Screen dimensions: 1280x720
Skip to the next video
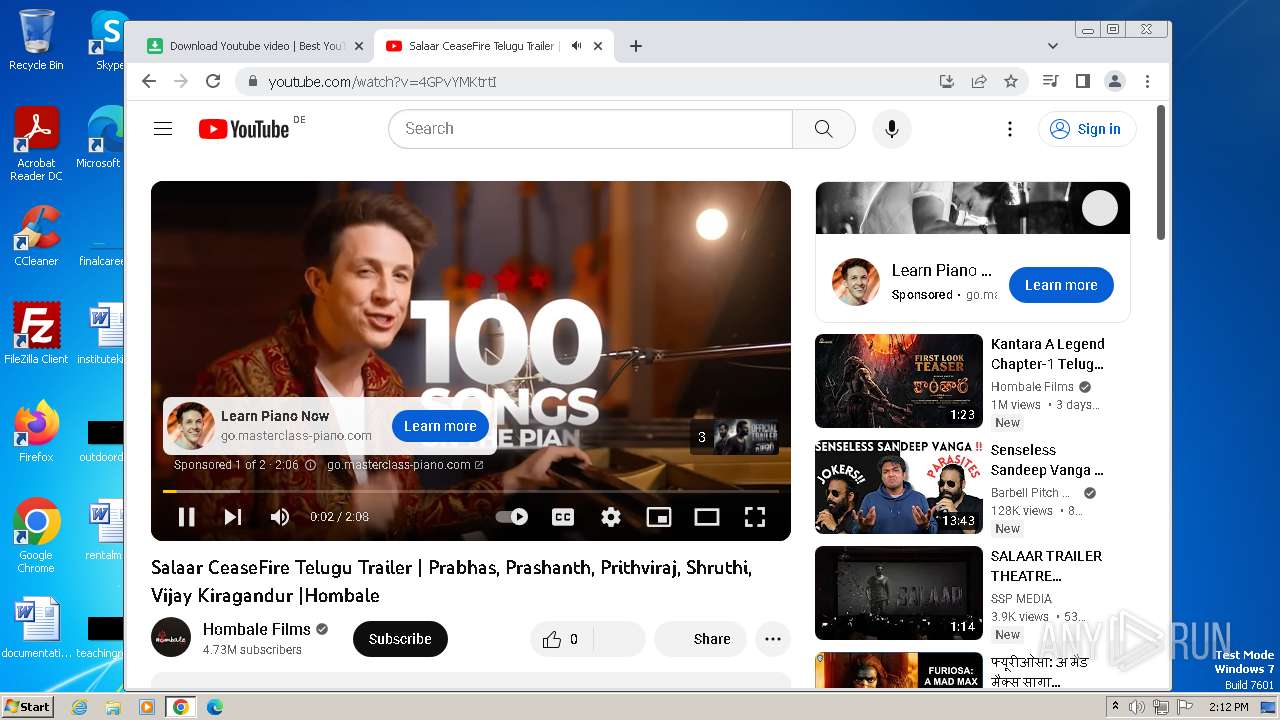pos(233,517)
